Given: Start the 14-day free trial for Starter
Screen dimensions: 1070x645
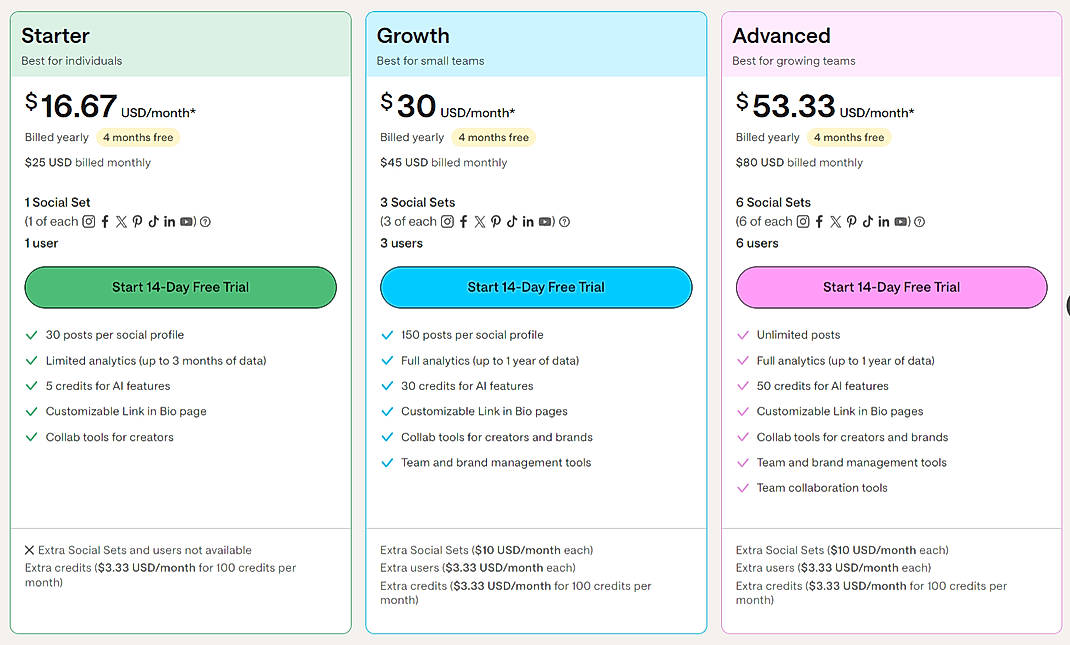Looking at the screenshot, I should pos(180,287).
